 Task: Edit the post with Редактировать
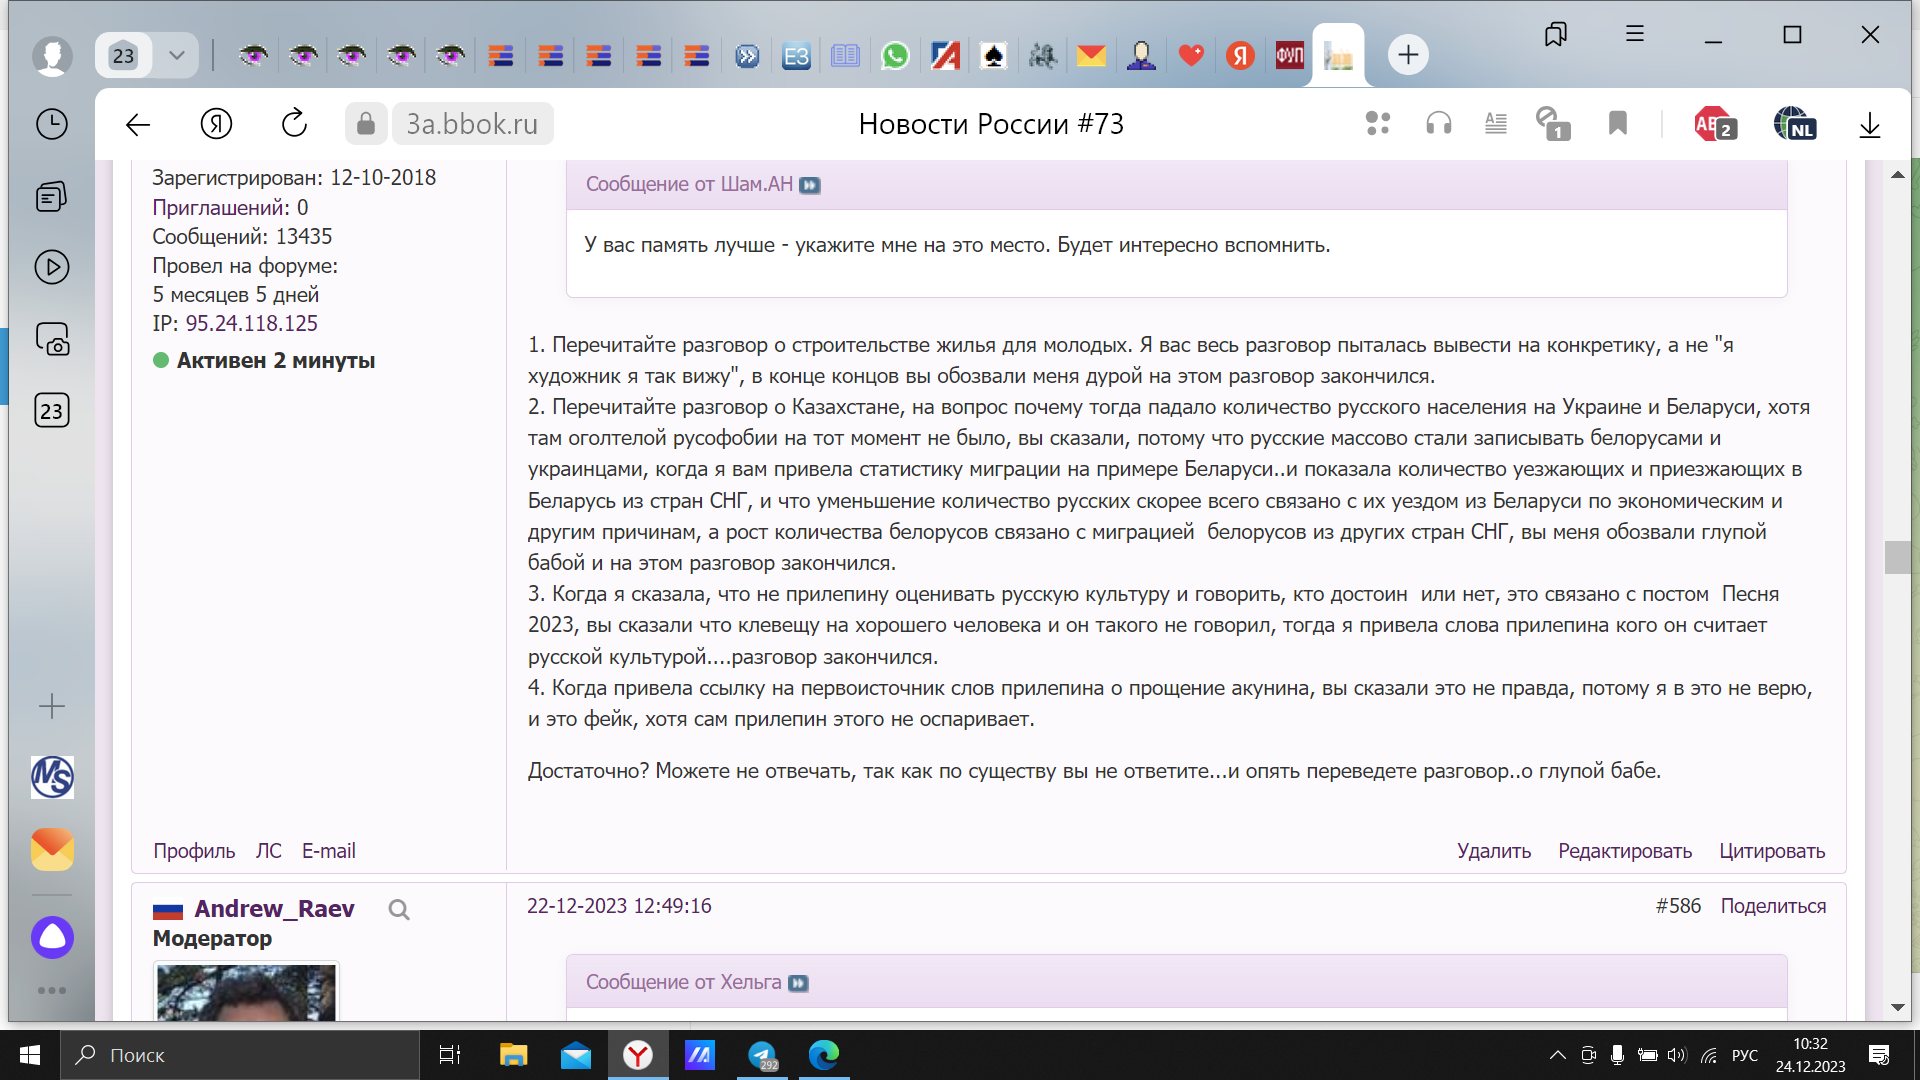(x=1625, y=851)
